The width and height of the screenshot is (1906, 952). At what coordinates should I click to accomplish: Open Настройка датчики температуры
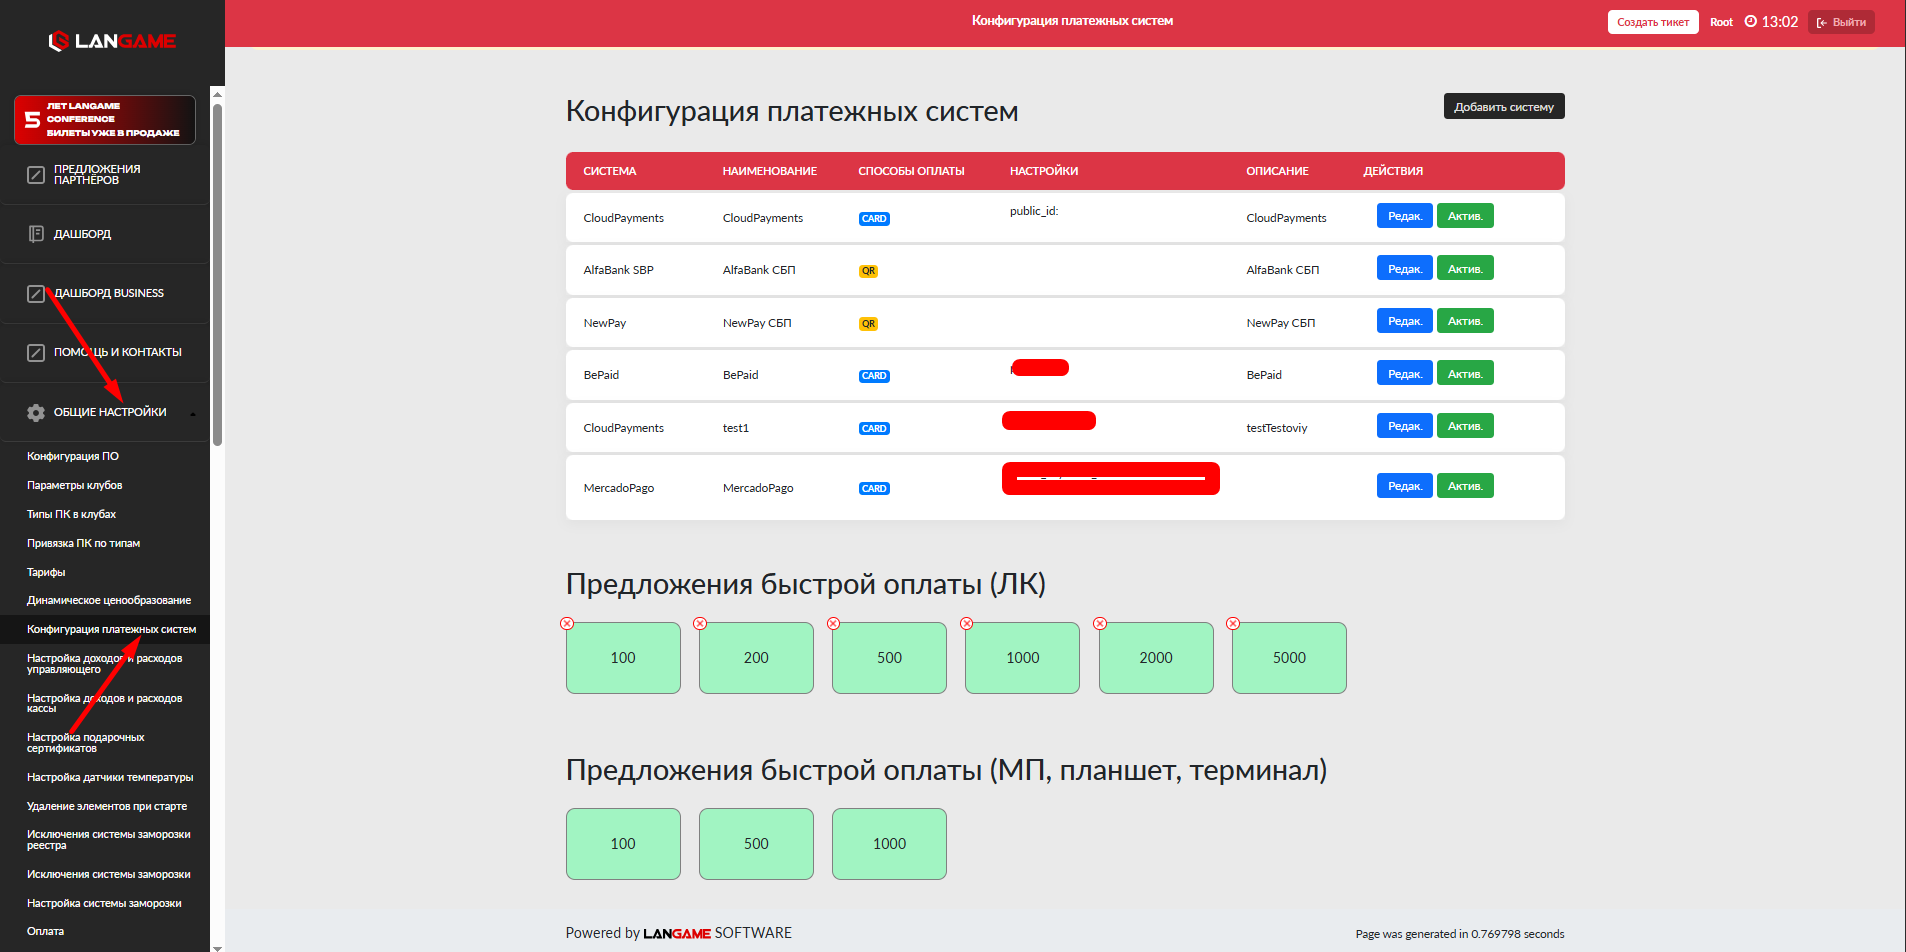pos(110,777)
